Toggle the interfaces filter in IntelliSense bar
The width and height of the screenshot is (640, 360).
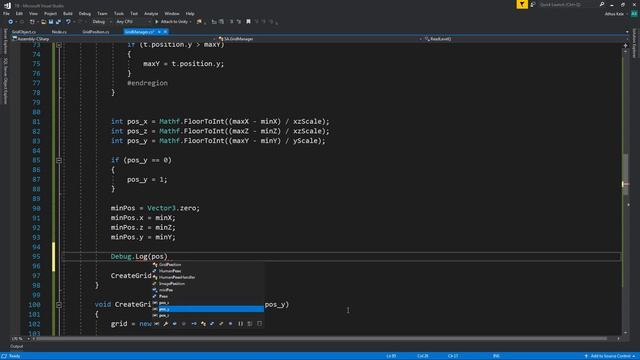pos(194,324)
